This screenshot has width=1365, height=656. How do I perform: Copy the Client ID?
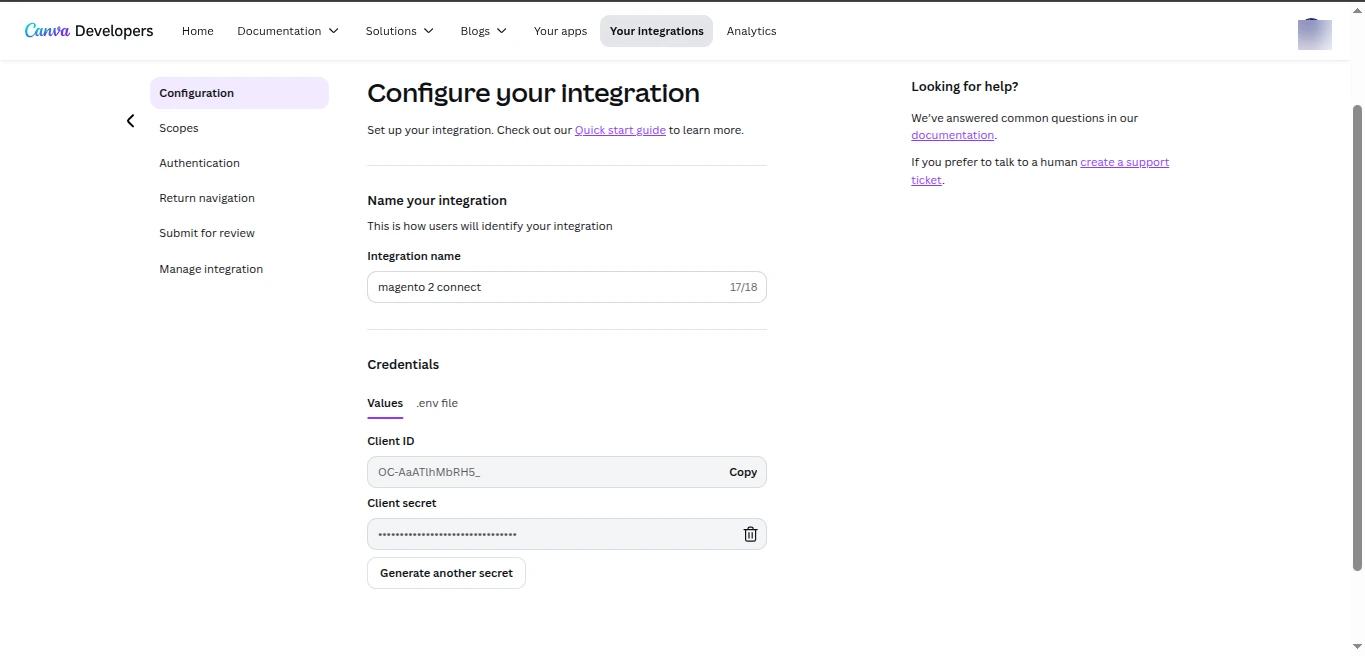coord(743,472)
